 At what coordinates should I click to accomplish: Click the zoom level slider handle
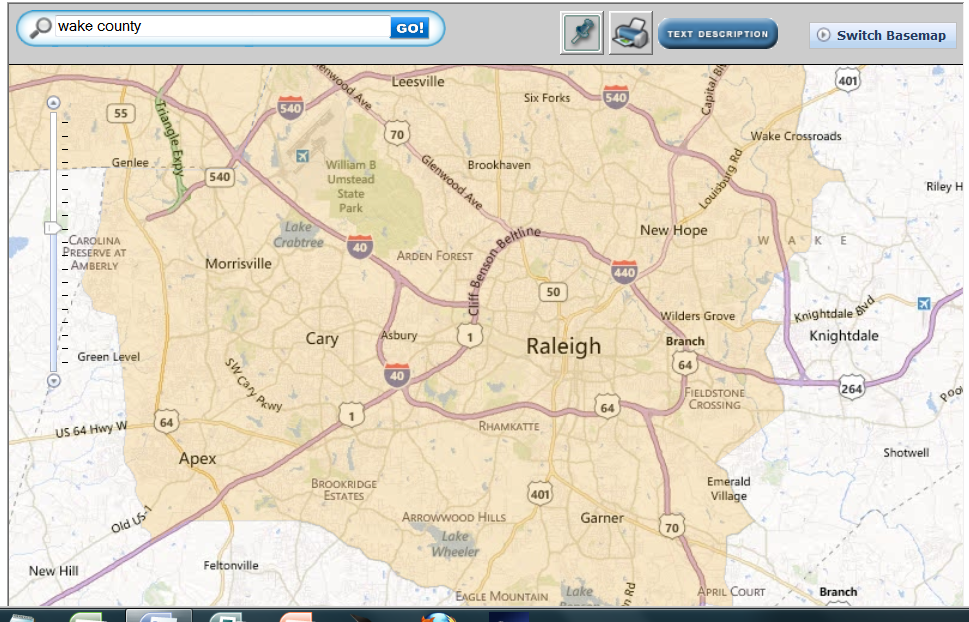click(54, 228)
